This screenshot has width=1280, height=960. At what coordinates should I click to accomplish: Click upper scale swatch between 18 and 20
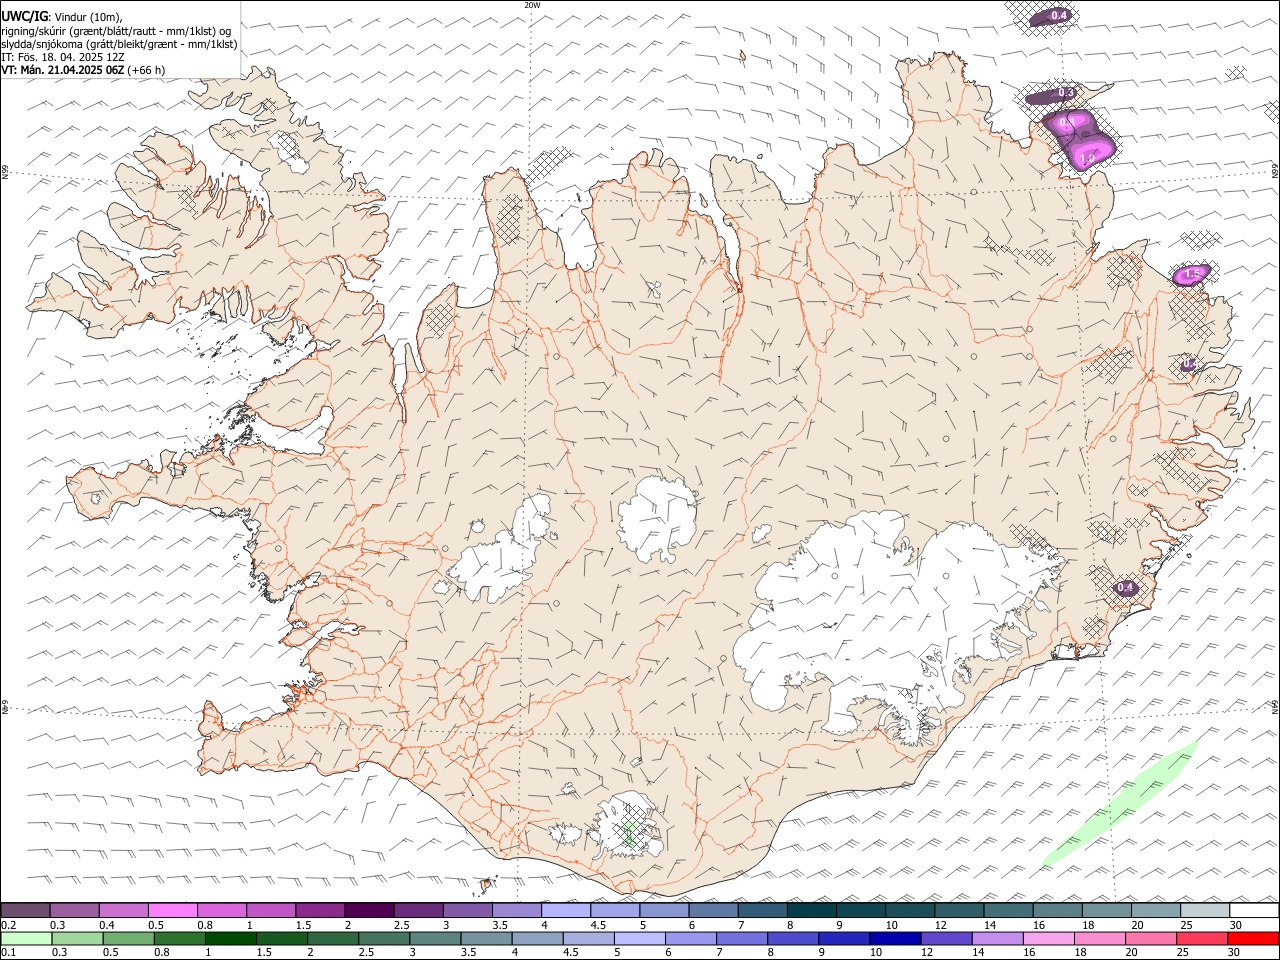(1107, 910)
